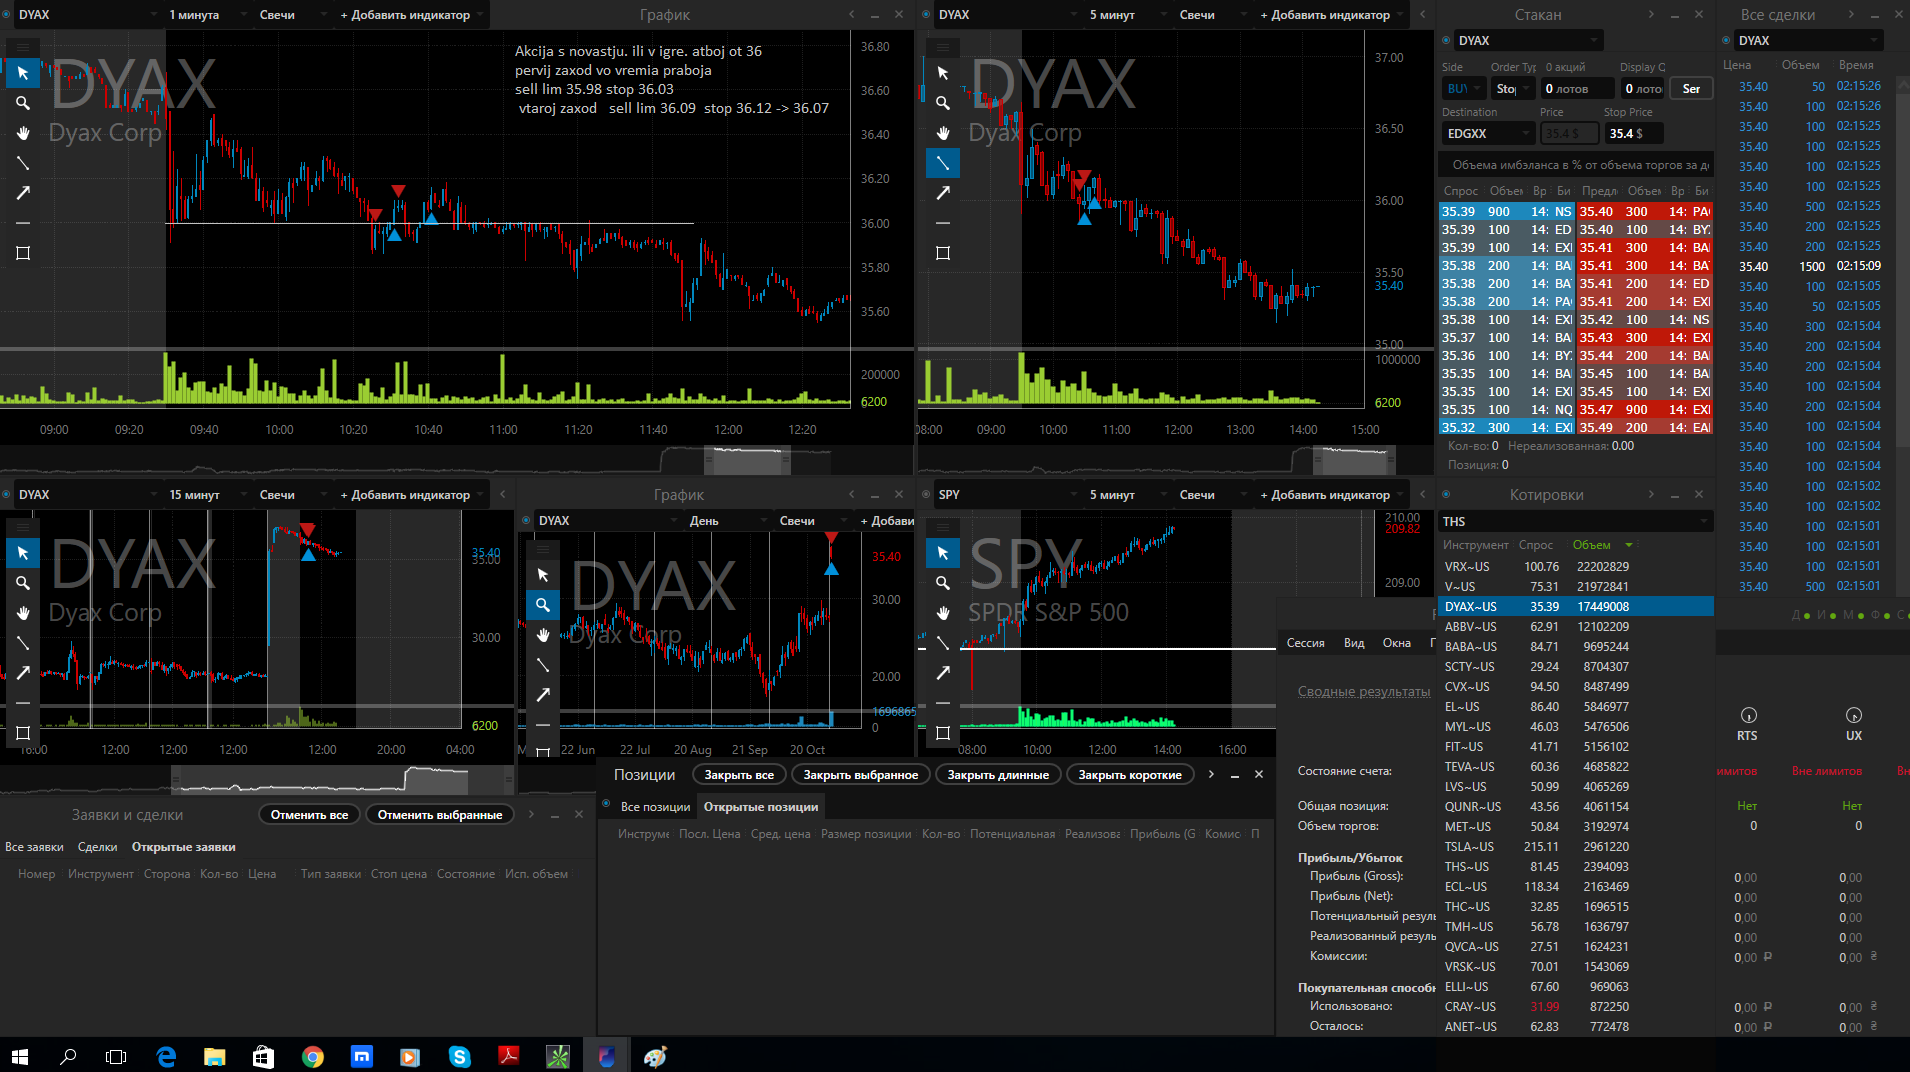Pick the horizontal line tool on 1-minute DYAX chart

point(23,223)
